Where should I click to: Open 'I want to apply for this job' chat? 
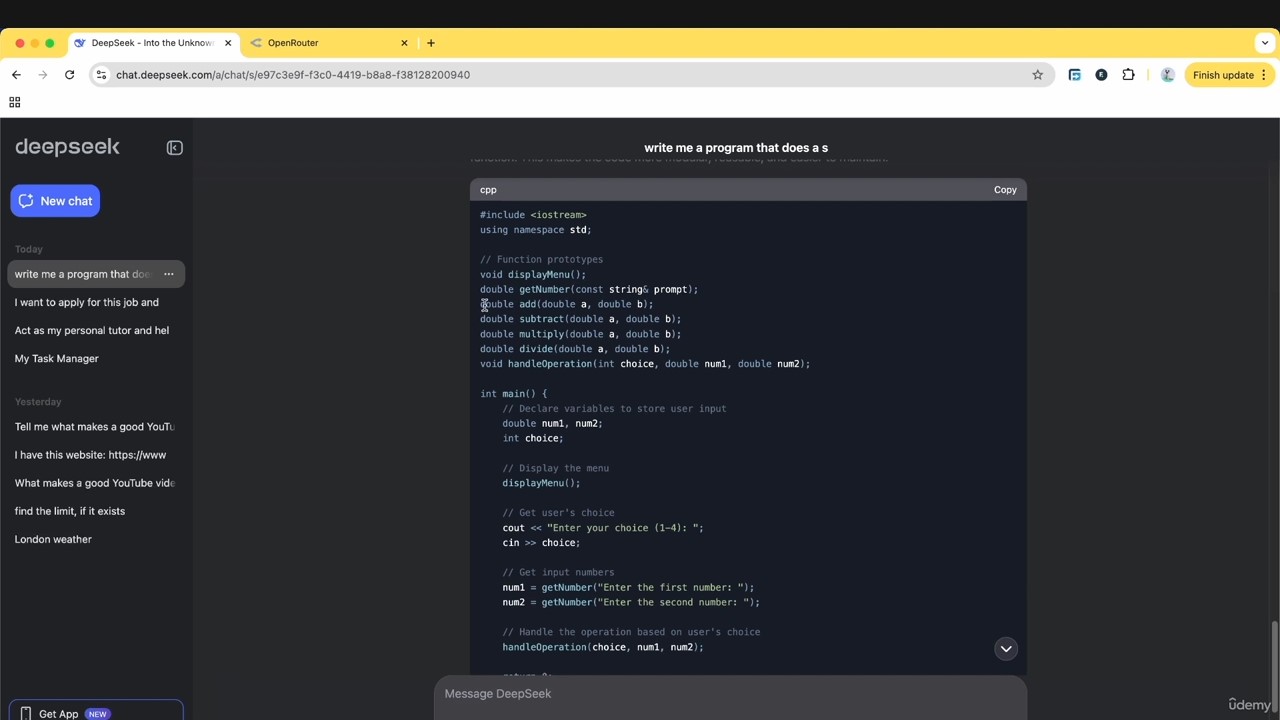(87, 302)
